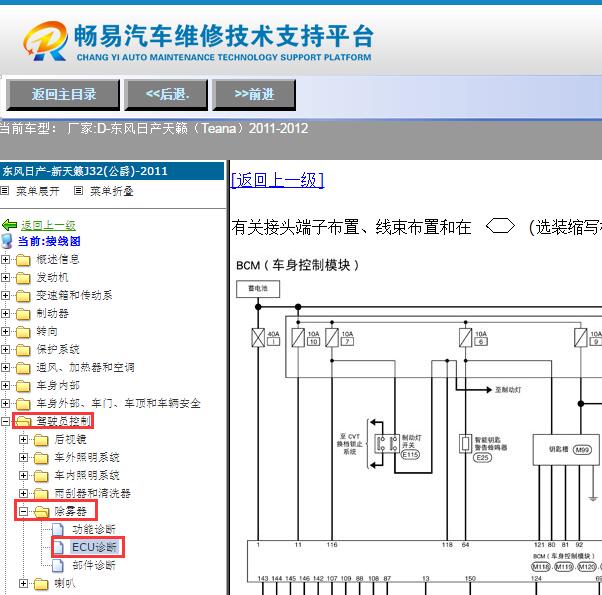Click the 菜单折叠 list icon
This screenshot has width=602, height=595.
(78, 190)
